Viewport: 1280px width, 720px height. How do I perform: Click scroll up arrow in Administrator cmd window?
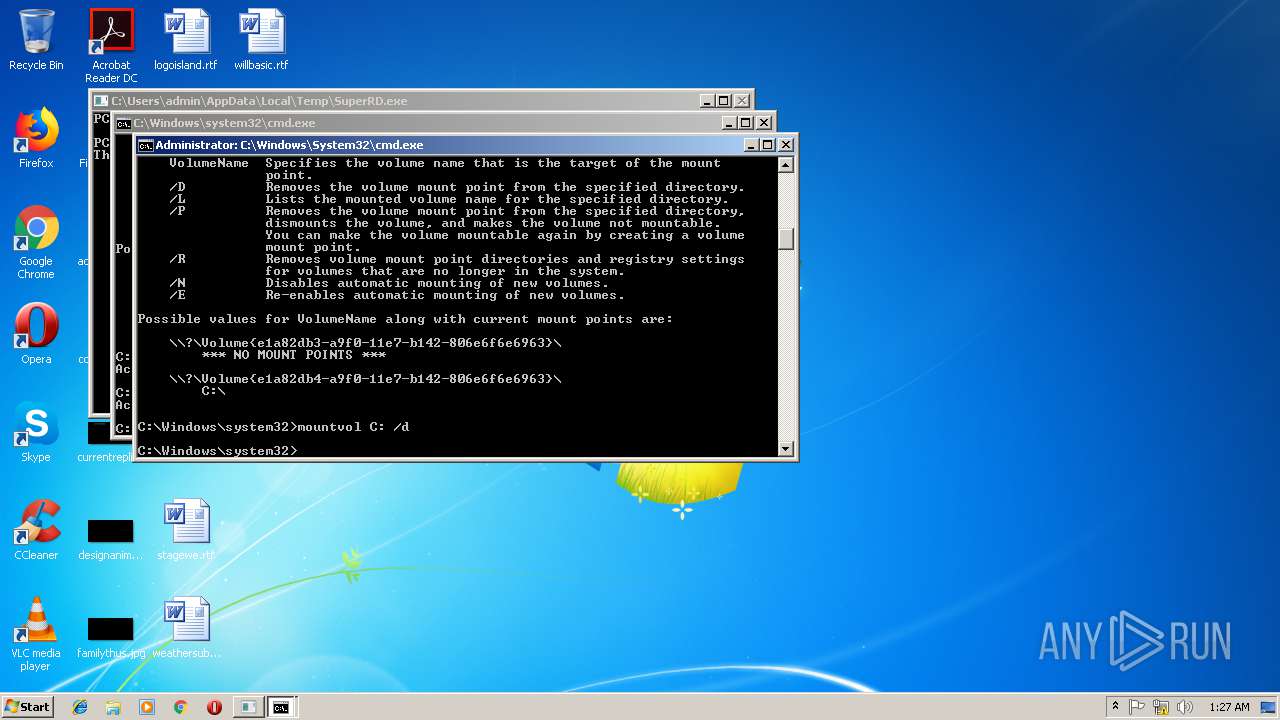[x=786, y=165]
